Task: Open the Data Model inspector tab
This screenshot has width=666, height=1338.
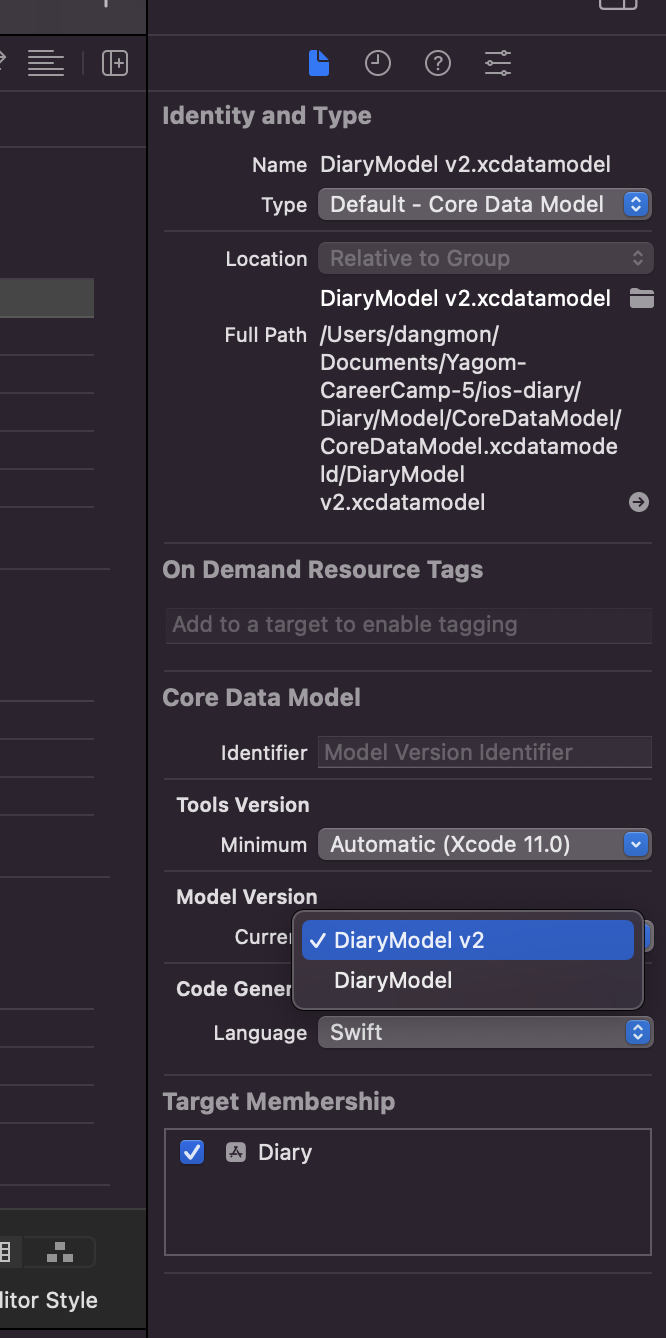Action: click(x=497, y=64)
